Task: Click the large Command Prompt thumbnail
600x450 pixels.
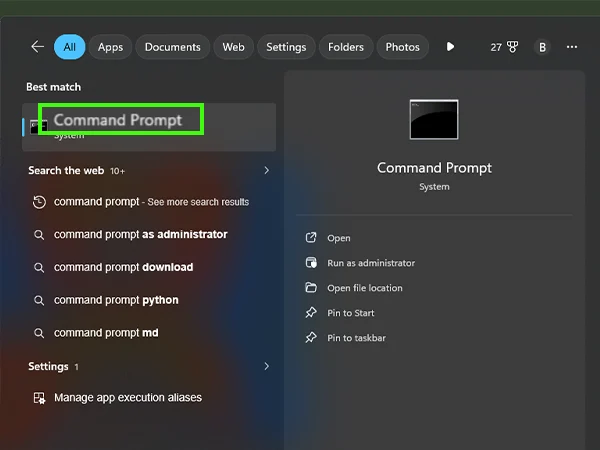Action: pos(434,119)
